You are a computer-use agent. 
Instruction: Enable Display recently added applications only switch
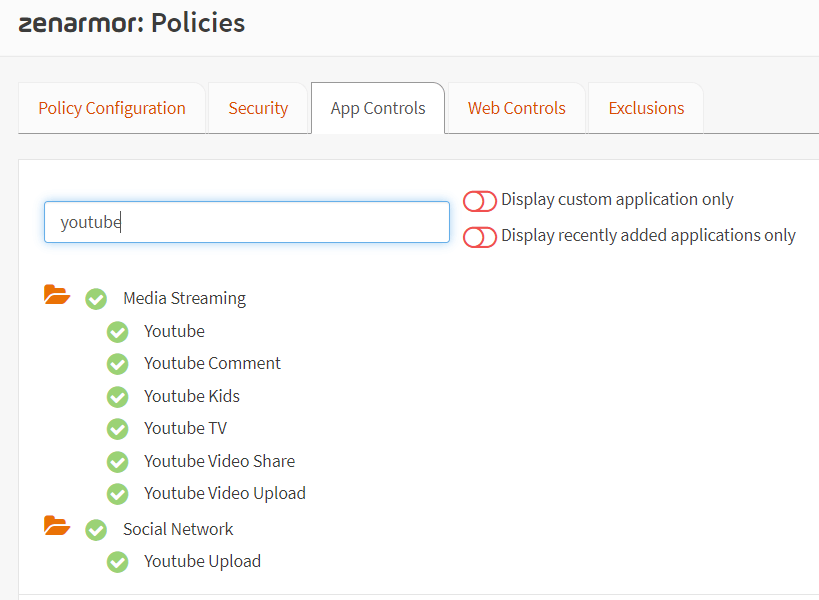[479, 237]
